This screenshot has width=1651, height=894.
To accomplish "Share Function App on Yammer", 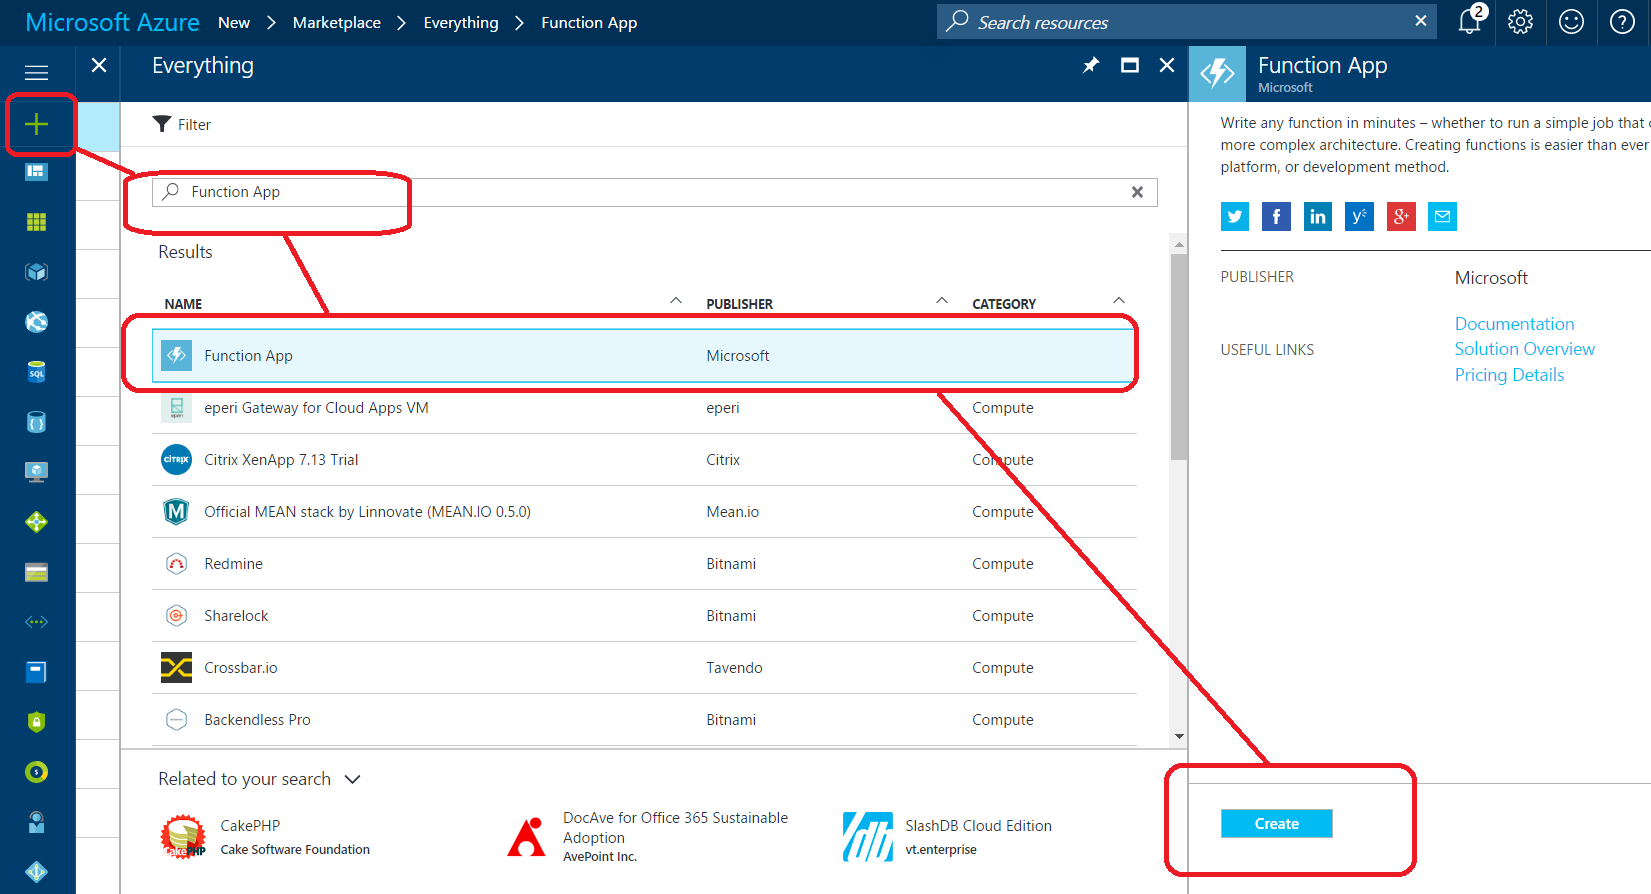I will 1359,216.
